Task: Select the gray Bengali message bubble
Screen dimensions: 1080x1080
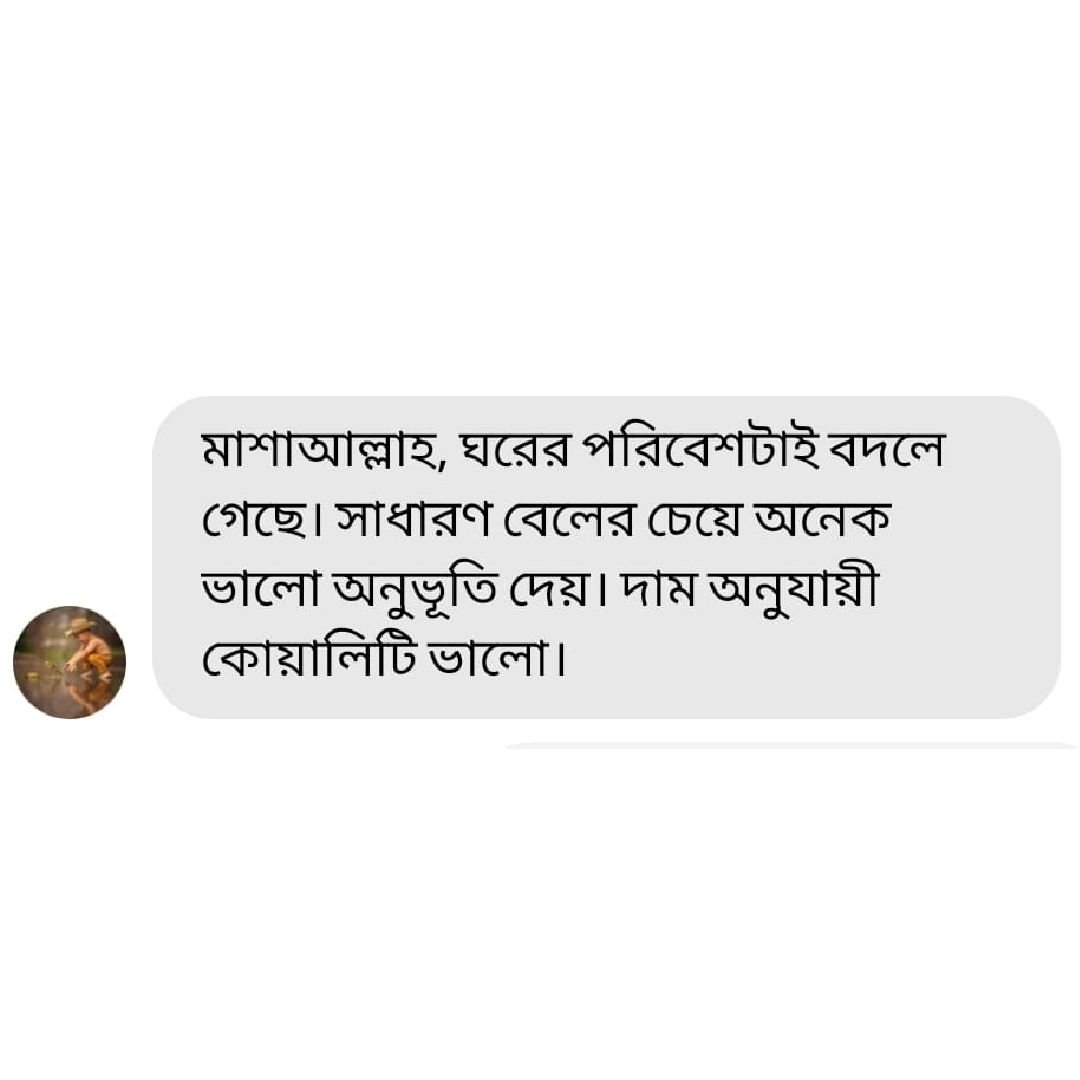Action: pos(606,557)
